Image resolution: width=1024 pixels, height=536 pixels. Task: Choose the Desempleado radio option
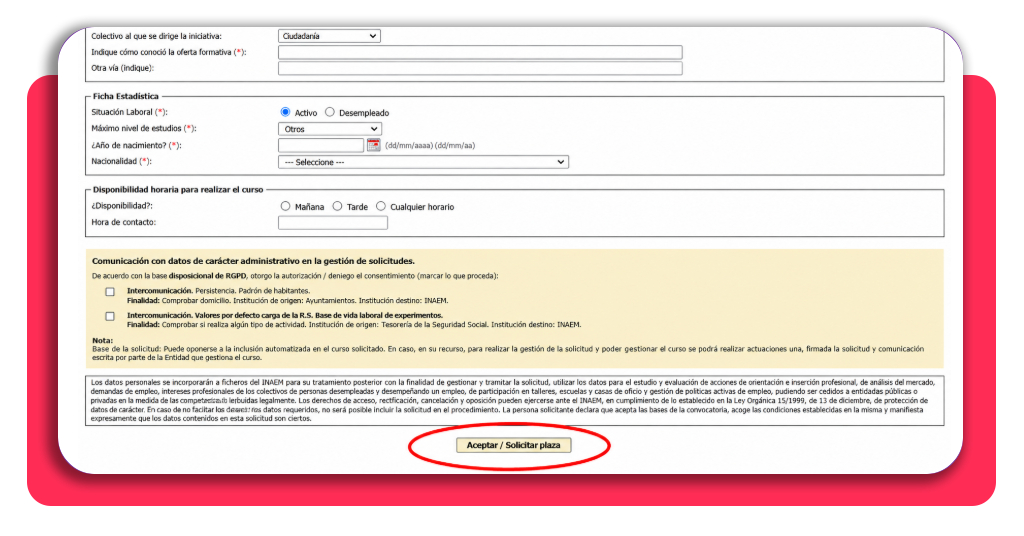click(x=330, y=112)
